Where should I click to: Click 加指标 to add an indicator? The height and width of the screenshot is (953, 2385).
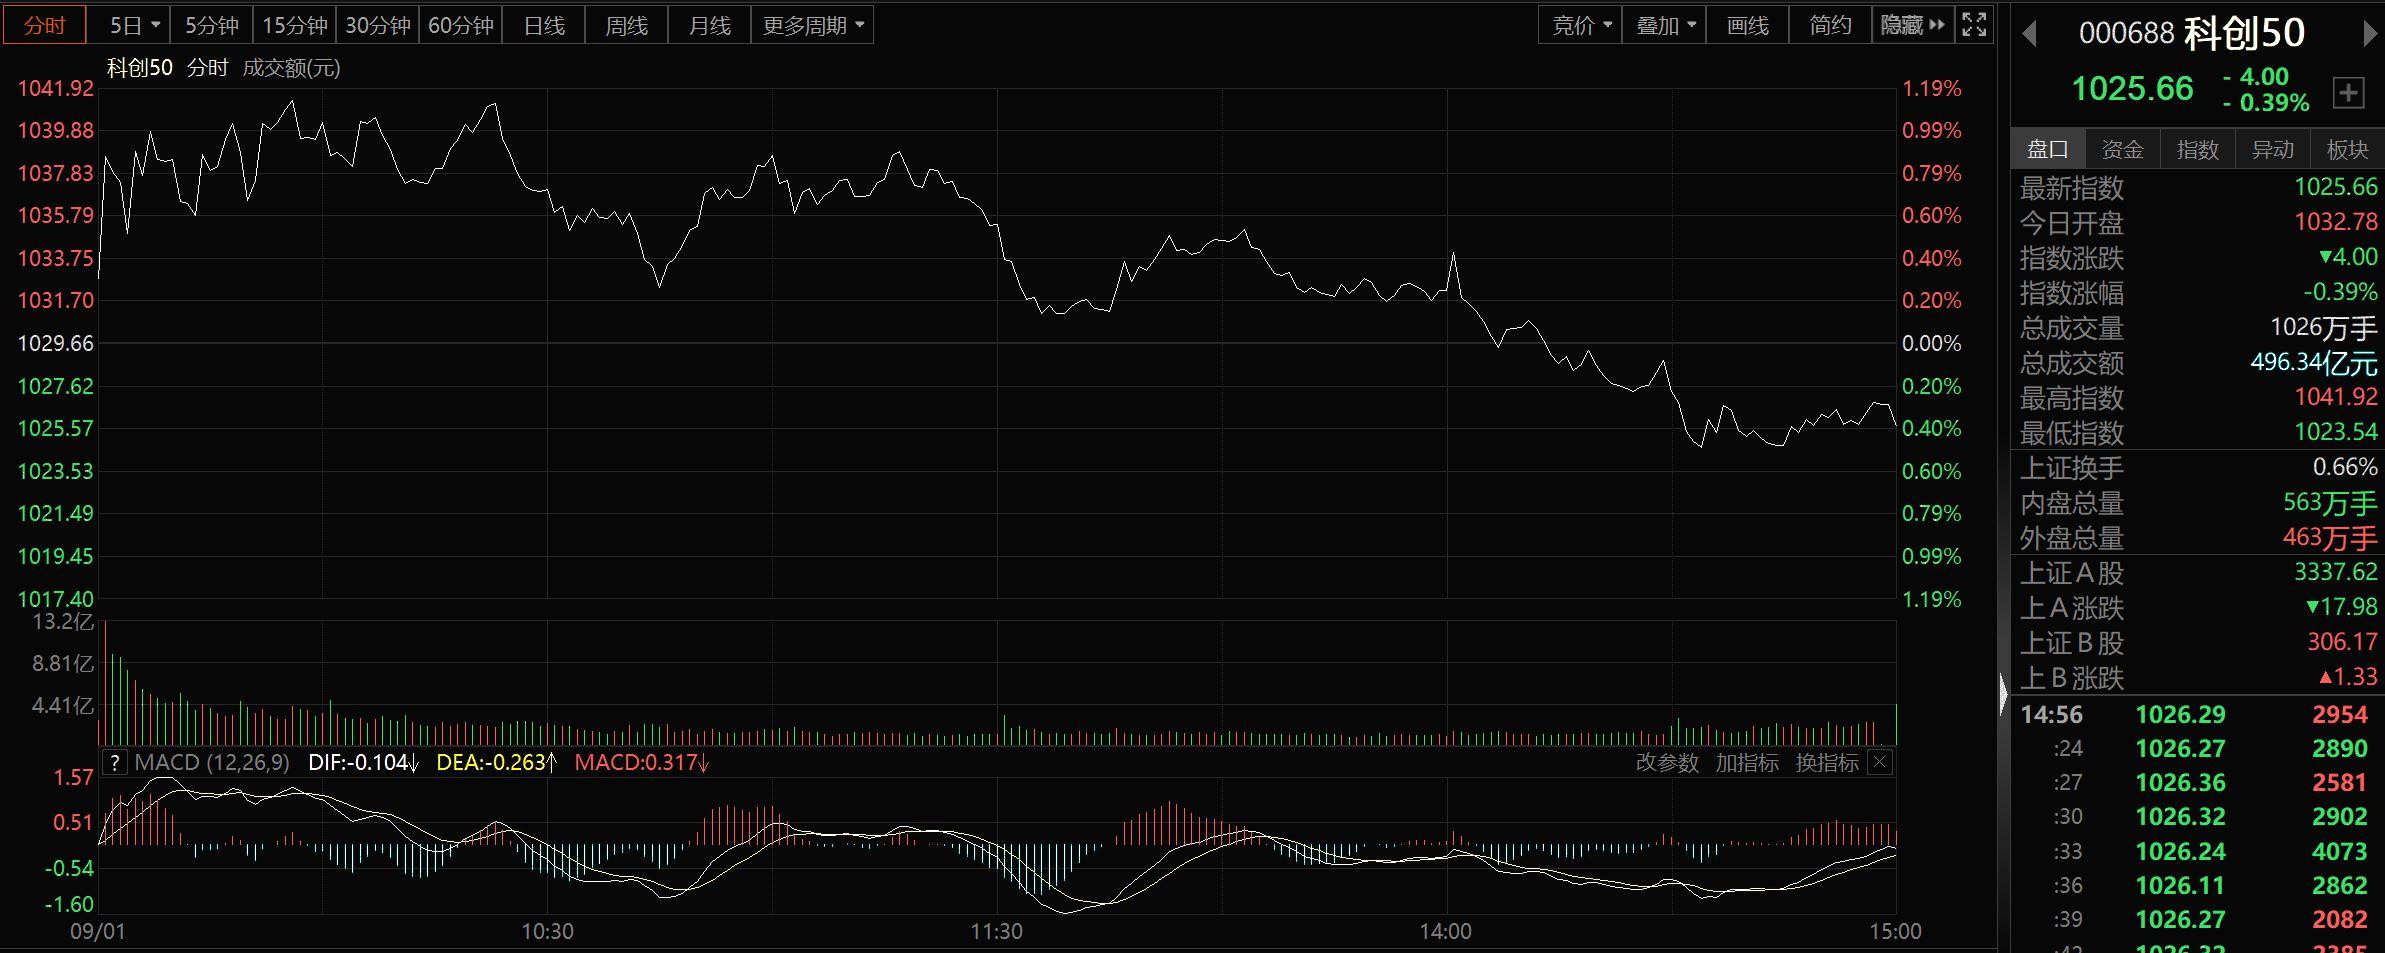tap(1747, 763)
